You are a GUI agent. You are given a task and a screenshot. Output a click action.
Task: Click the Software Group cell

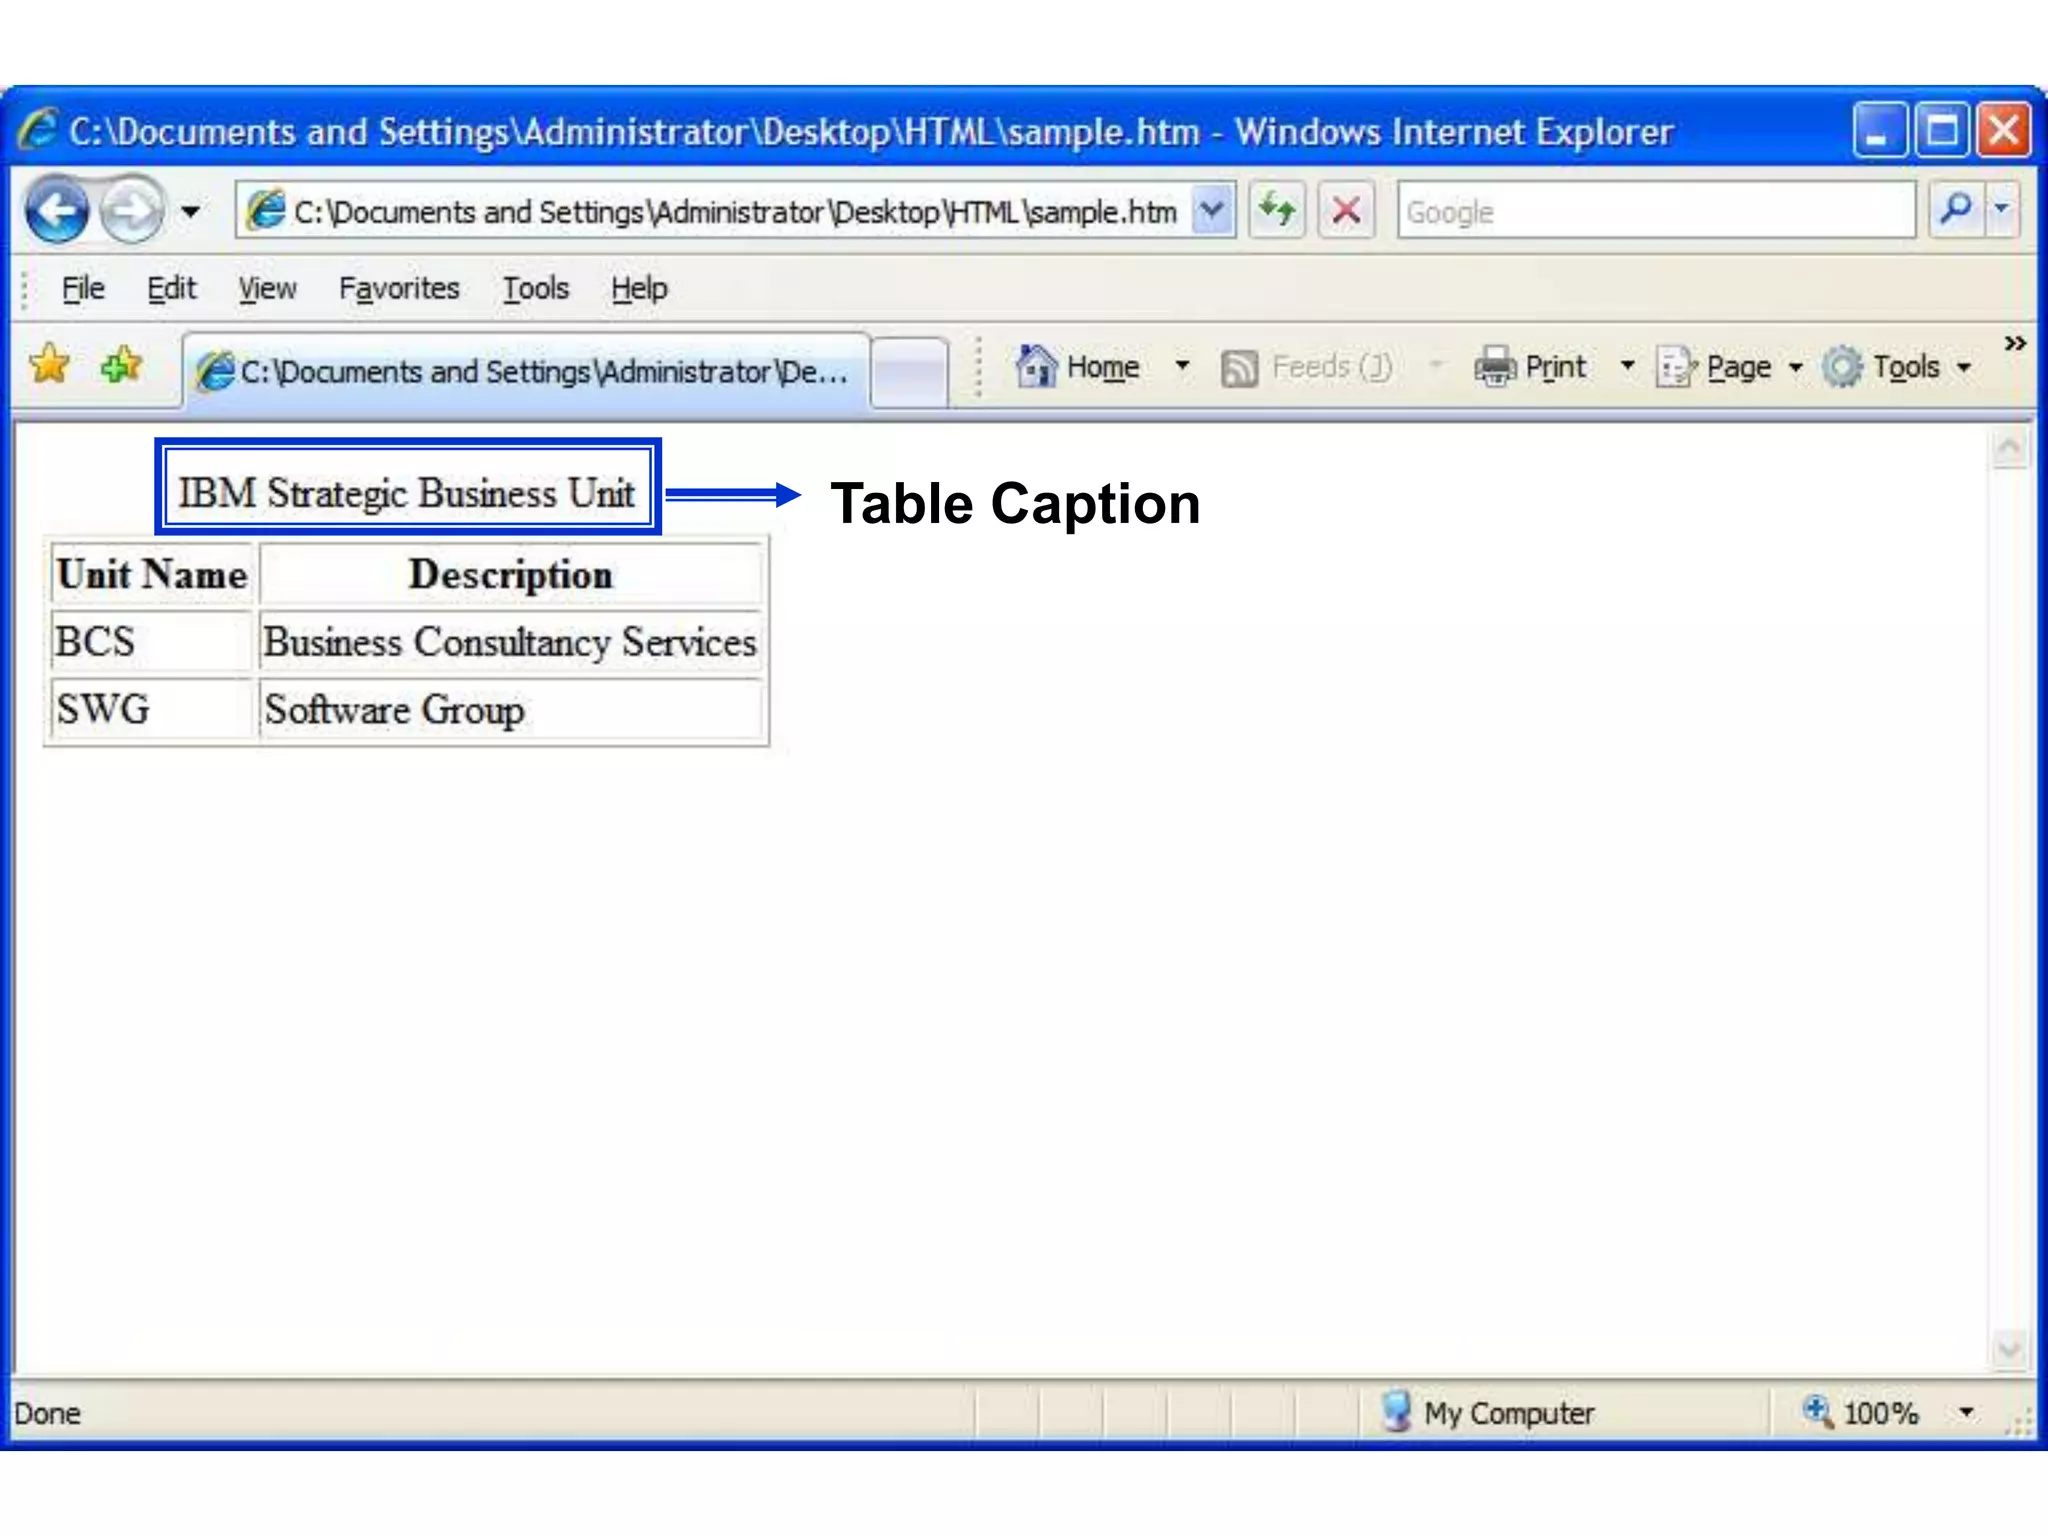coord(511,710)
